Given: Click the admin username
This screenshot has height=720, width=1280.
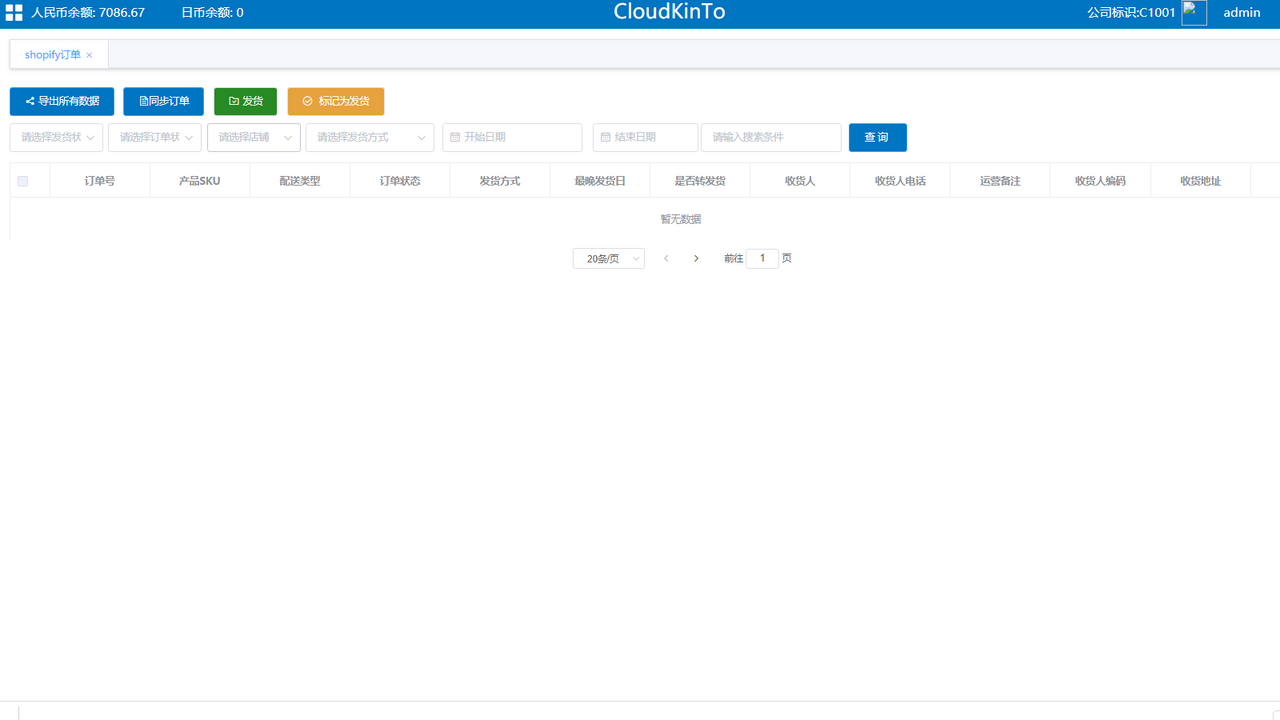Looking at the screenshot, I should coord(1242,13).
